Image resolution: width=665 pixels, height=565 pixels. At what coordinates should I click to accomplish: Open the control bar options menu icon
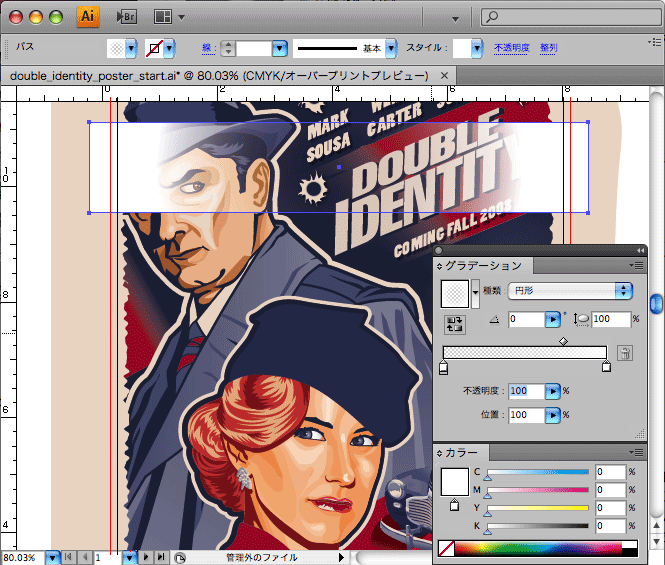(x=655, y=42)
